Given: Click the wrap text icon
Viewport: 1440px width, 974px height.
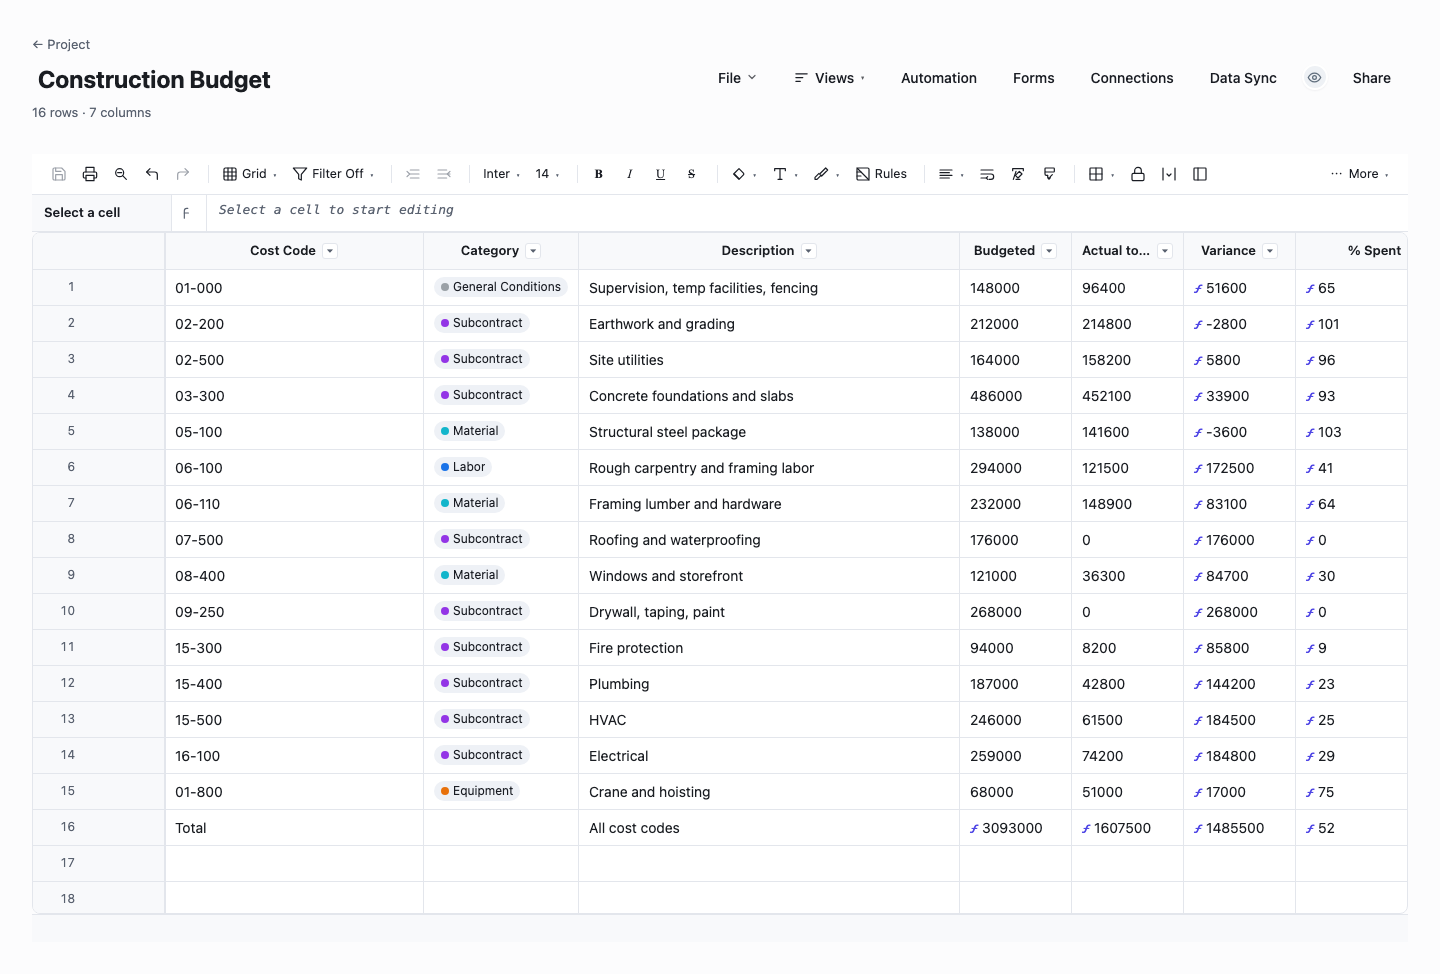Looking at the screenshot, I should click(x=987, y=174).
